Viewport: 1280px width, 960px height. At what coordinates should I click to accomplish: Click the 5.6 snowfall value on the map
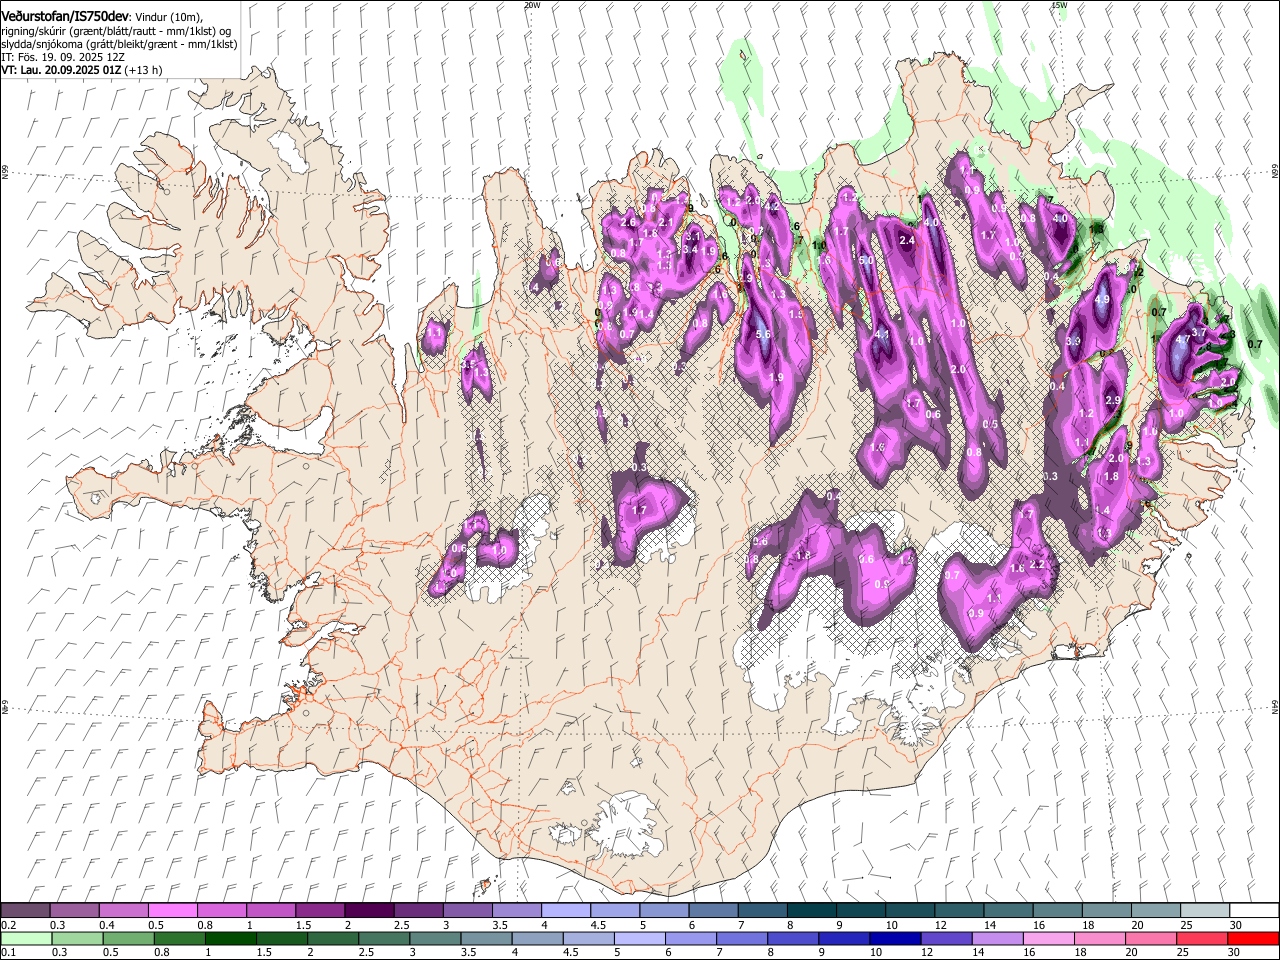tap(763, 334)
